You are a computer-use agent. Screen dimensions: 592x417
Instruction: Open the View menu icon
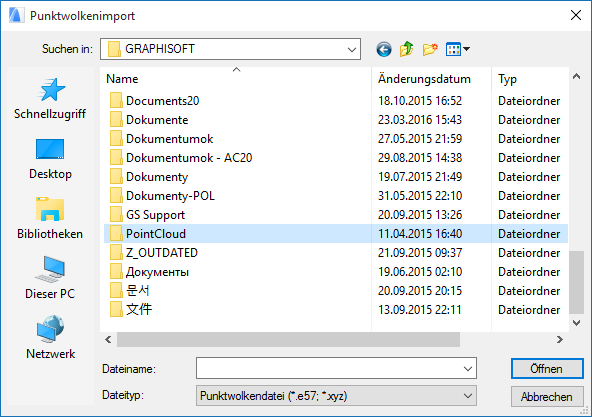pos(458,49)
